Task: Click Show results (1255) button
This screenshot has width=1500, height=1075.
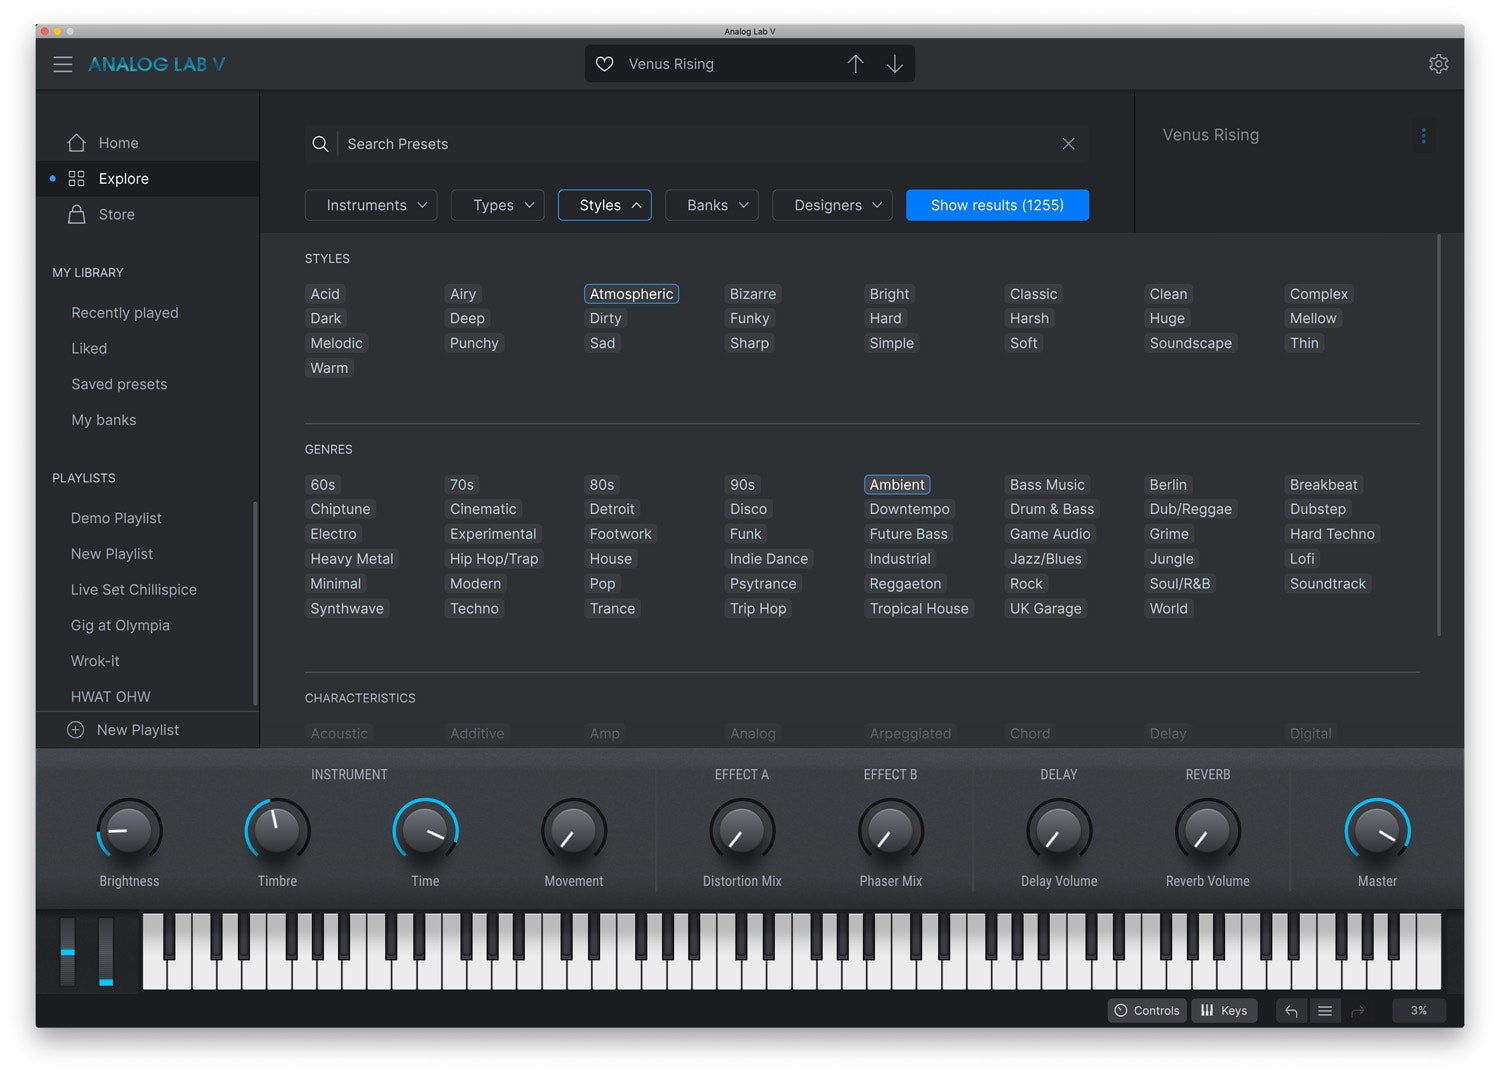Action: click(x=996, y=205)
